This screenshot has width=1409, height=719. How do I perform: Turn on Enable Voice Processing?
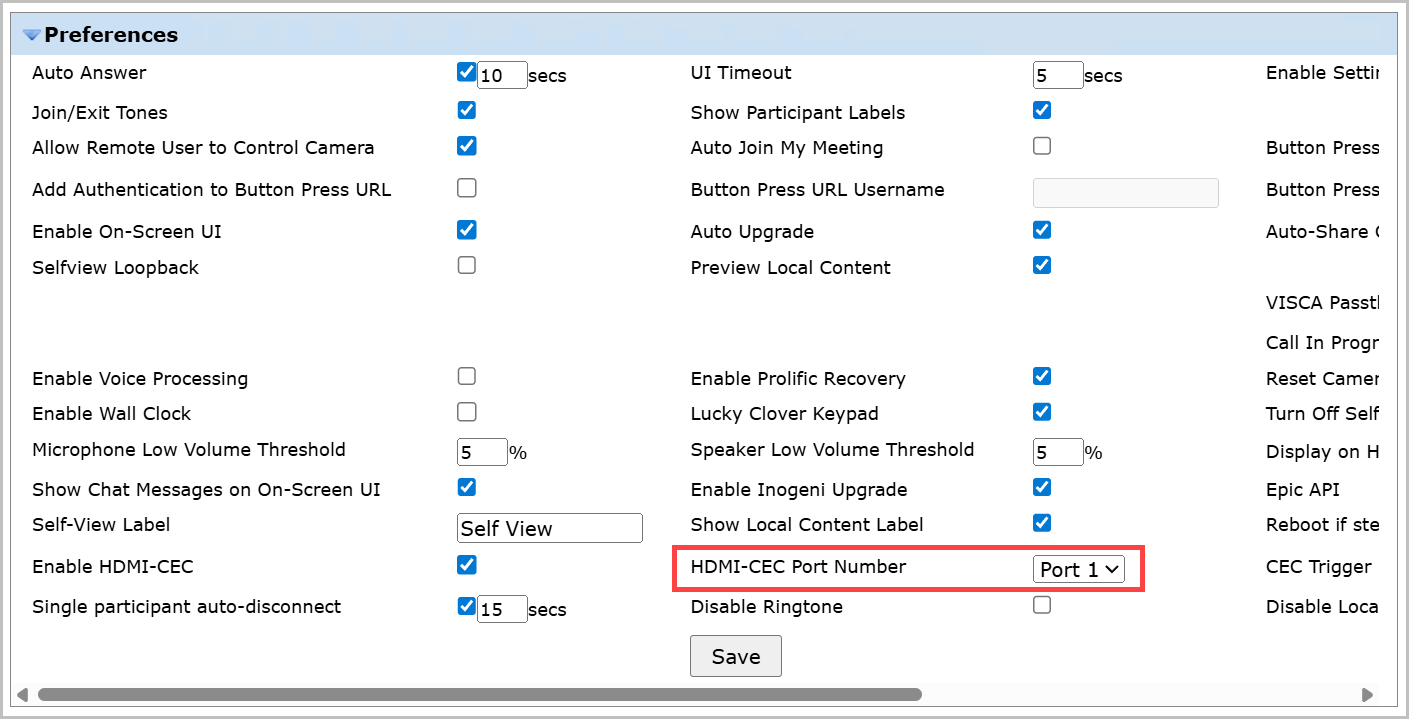pyautogui.click(x=466, y=377)
